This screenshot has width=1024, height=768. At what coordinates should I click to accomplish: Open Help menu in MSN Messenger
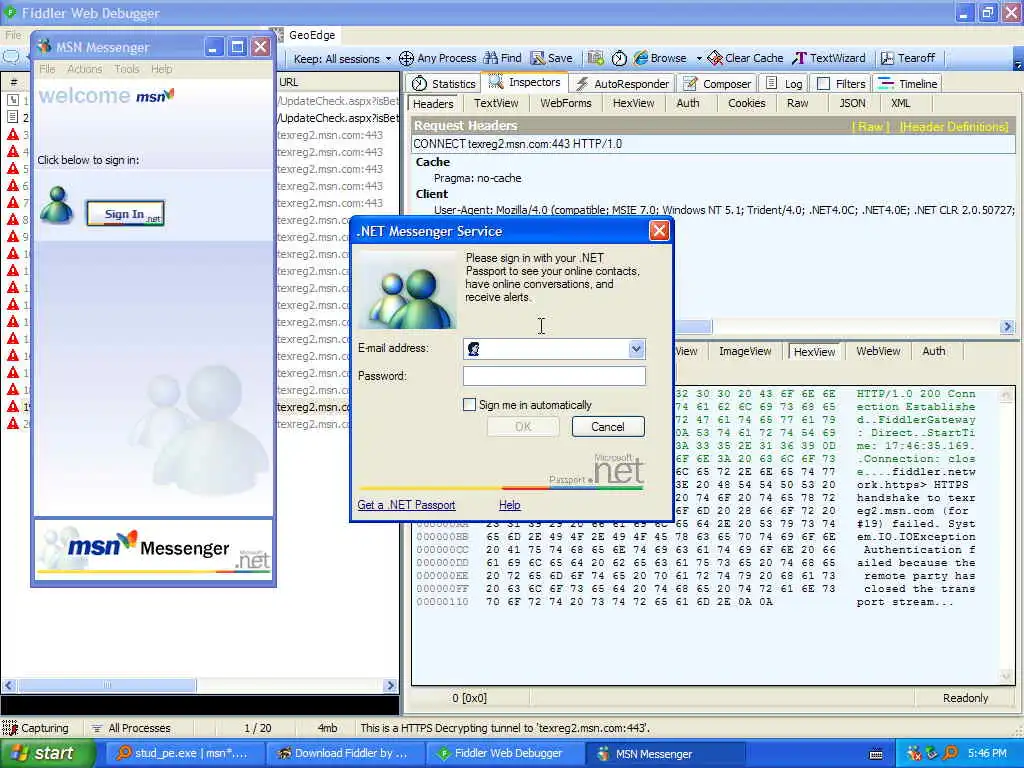162,69
